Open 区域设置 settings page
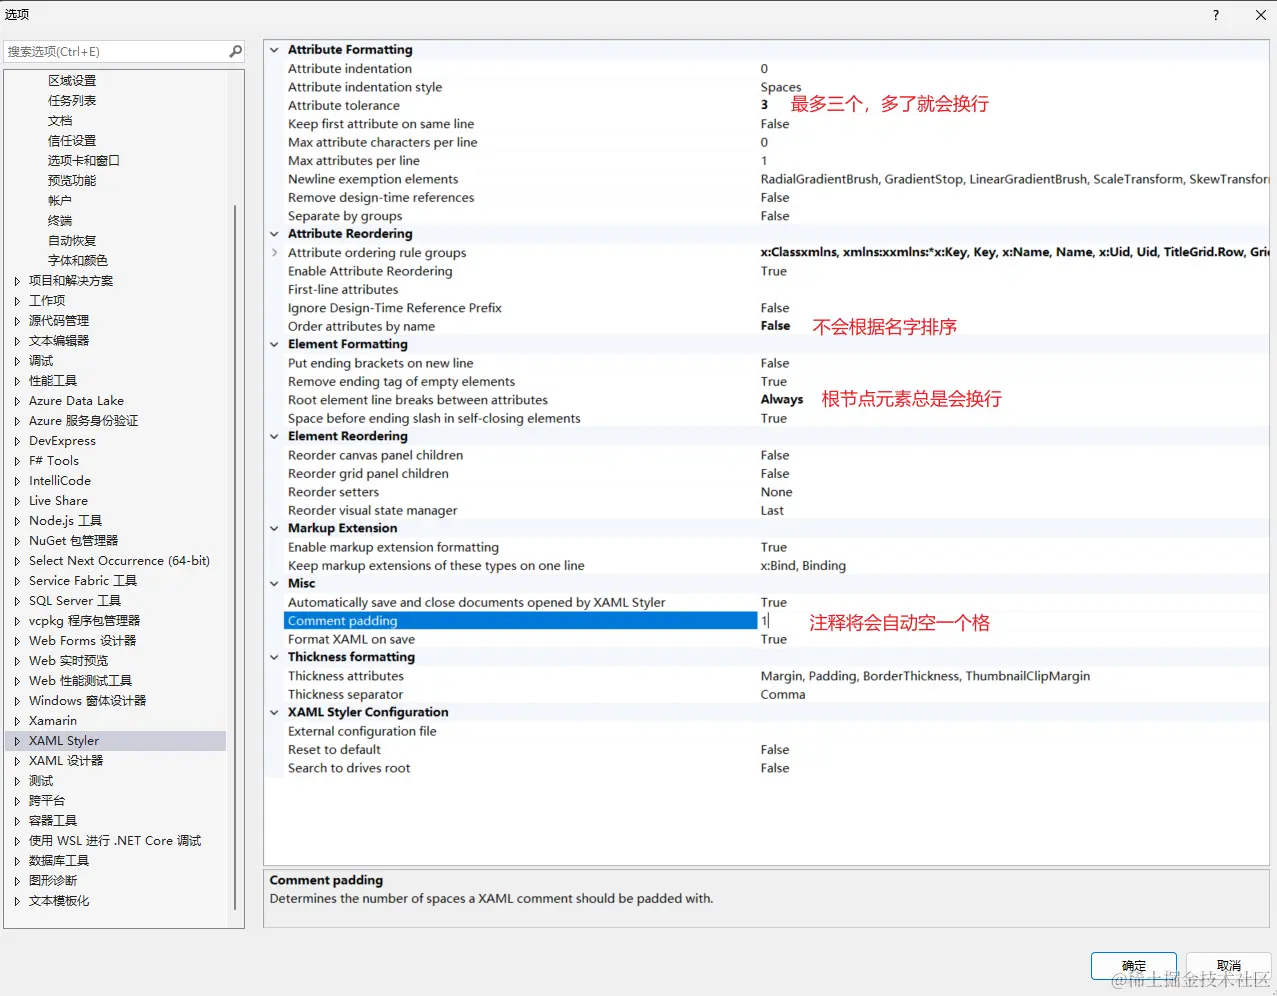The height and width of the screenshot is (996, 1277). tap(72, 81)
